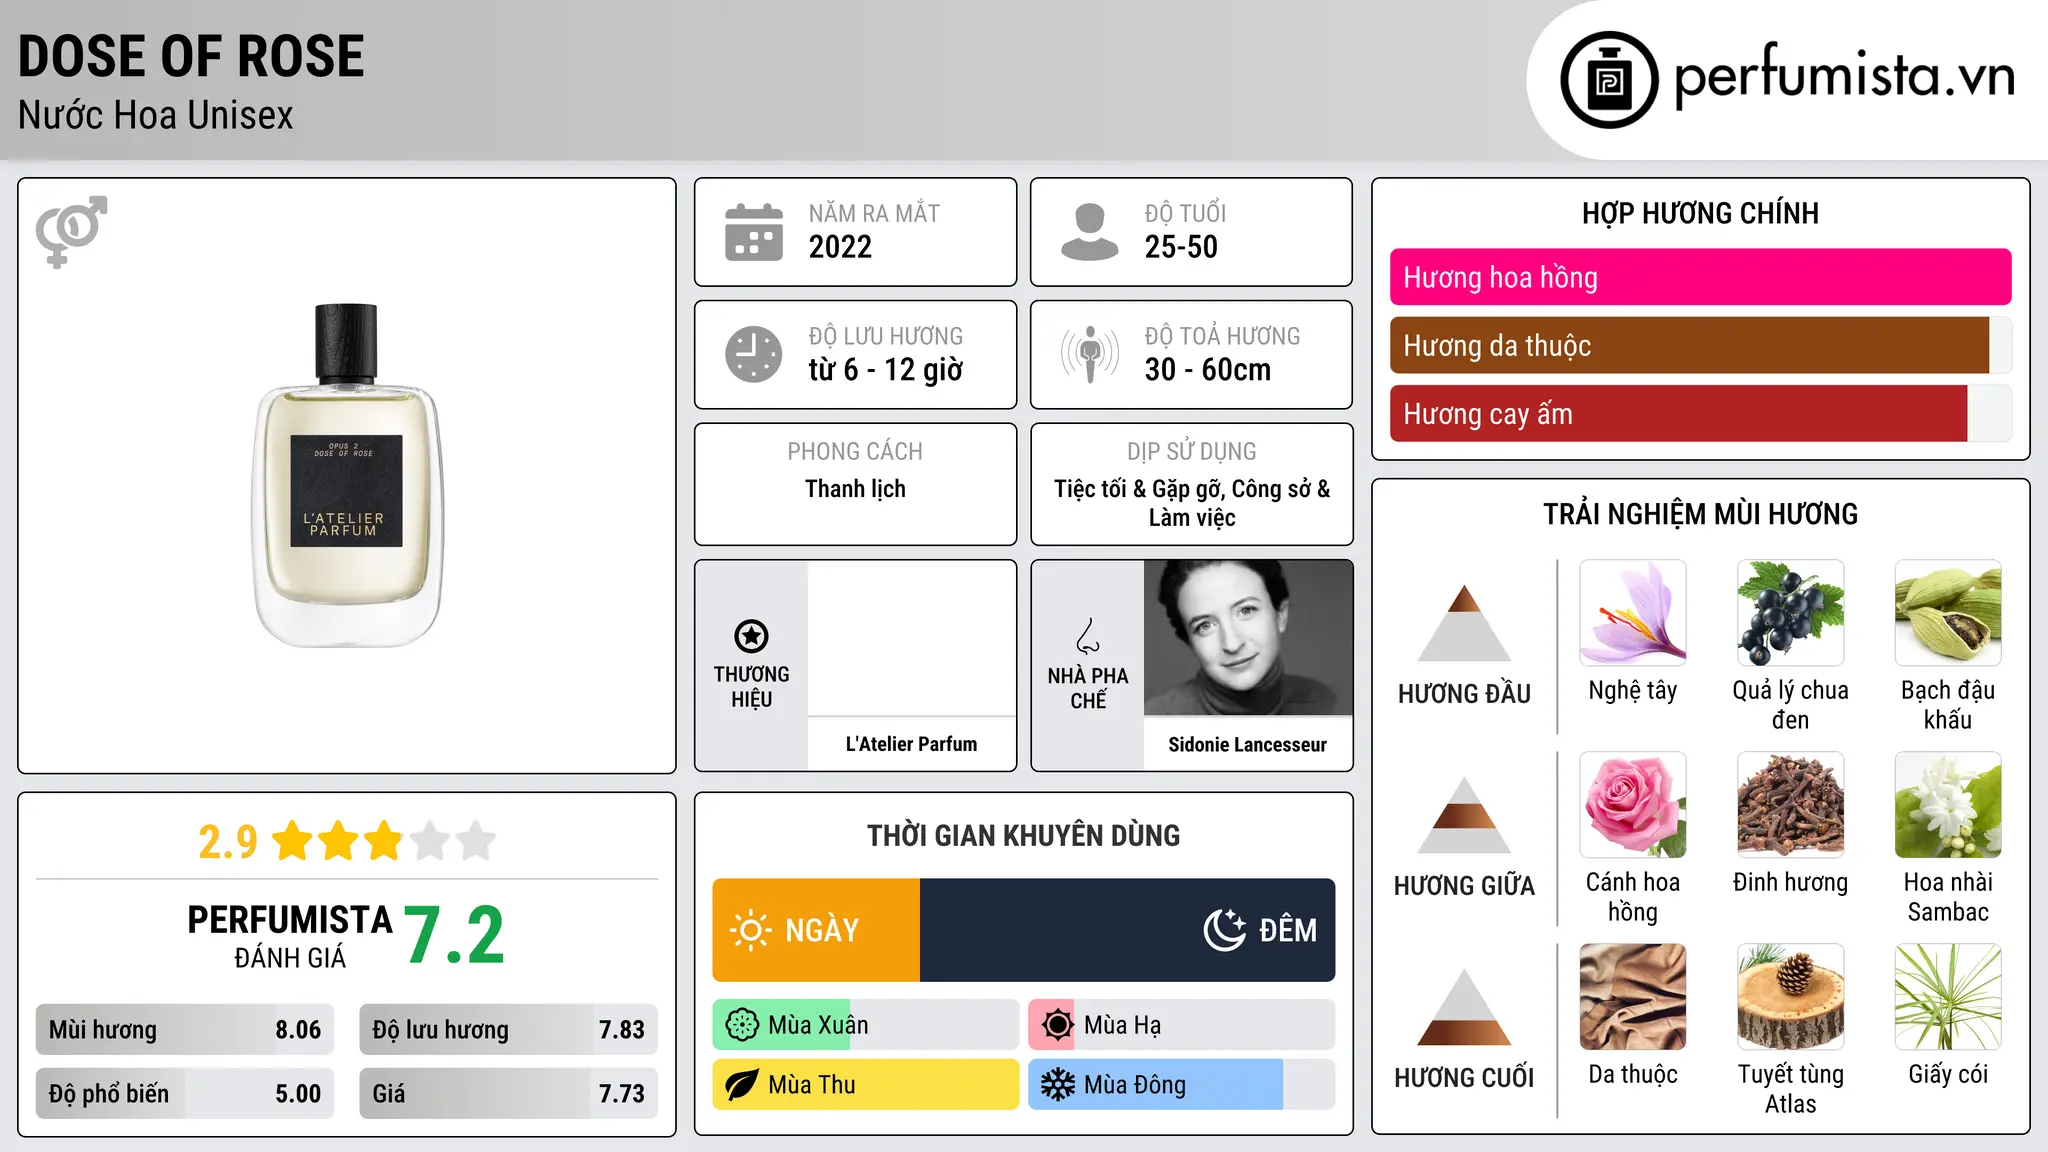Image resolution: width=2048 pixels, height=1152 pixels.
Task: Click the Giá score 7.73
Action: click(621, 1094)
